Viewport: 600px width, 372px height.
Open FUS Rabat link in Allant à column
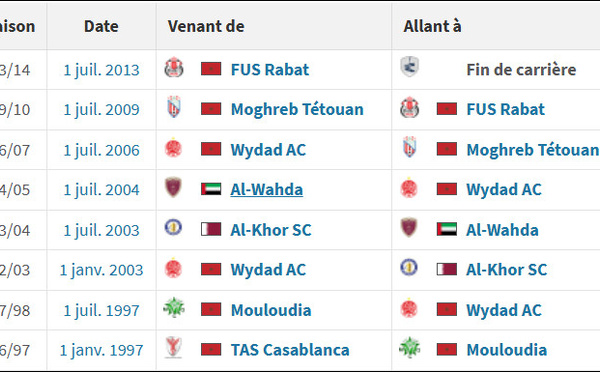coord(505,109)
